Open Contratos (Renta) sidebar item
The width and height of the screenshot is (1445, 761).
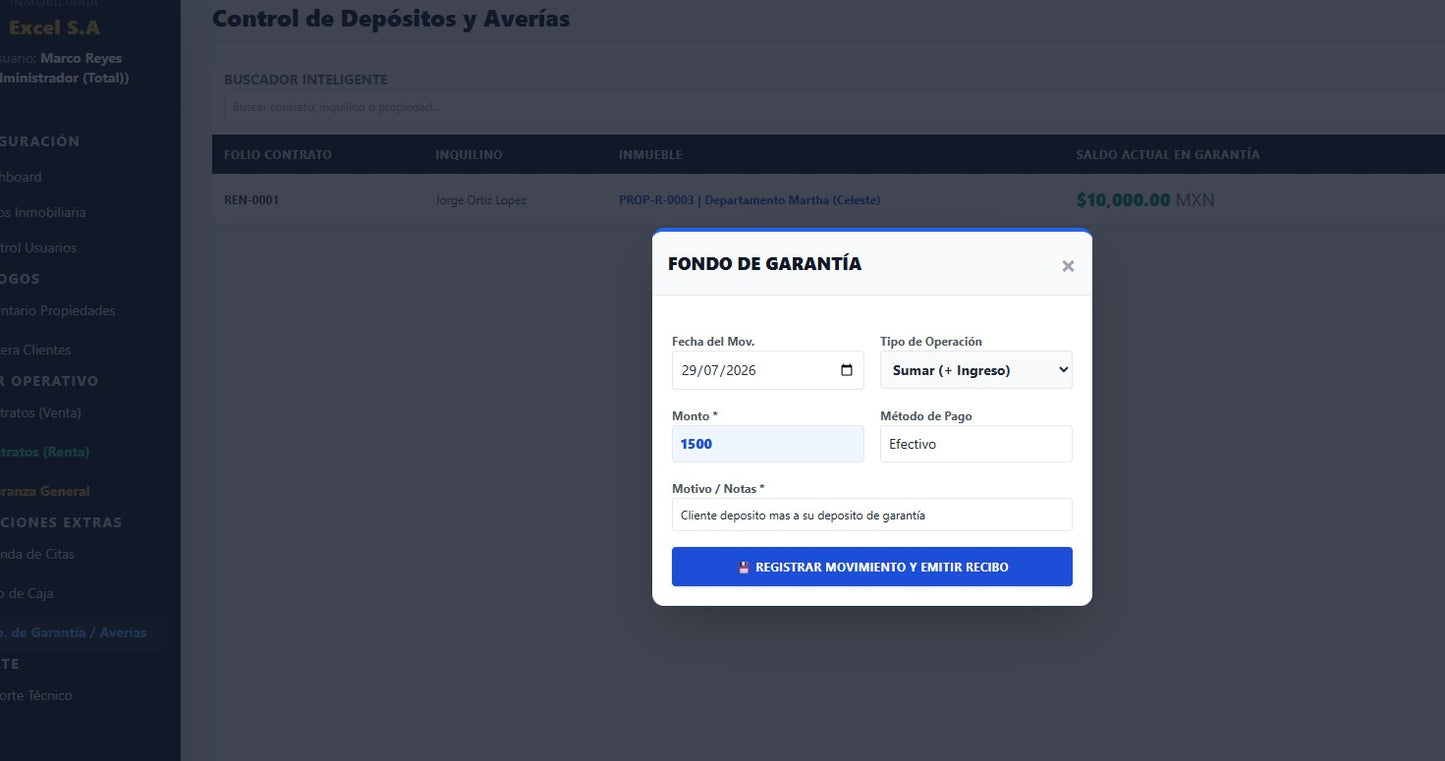[x=44, y=452]
